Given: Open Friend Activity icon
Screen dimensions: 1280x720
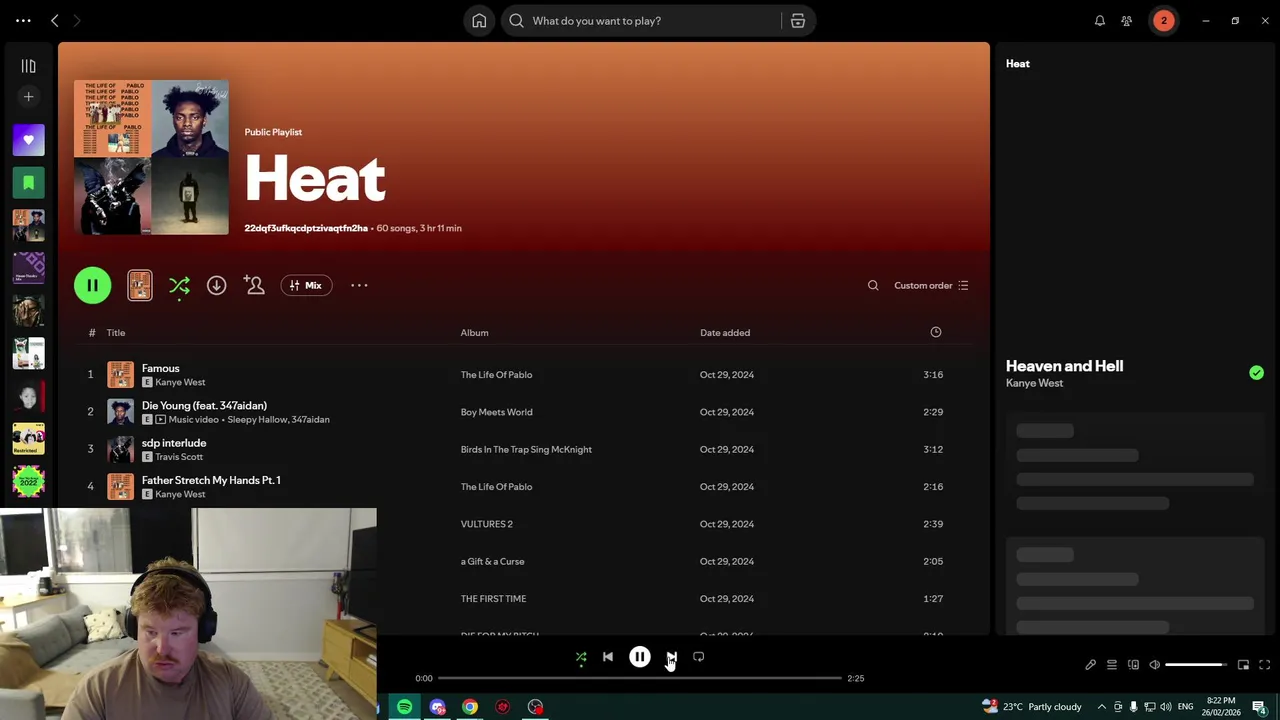Looking at the screenshot, I should click(x=1127, y=21).
